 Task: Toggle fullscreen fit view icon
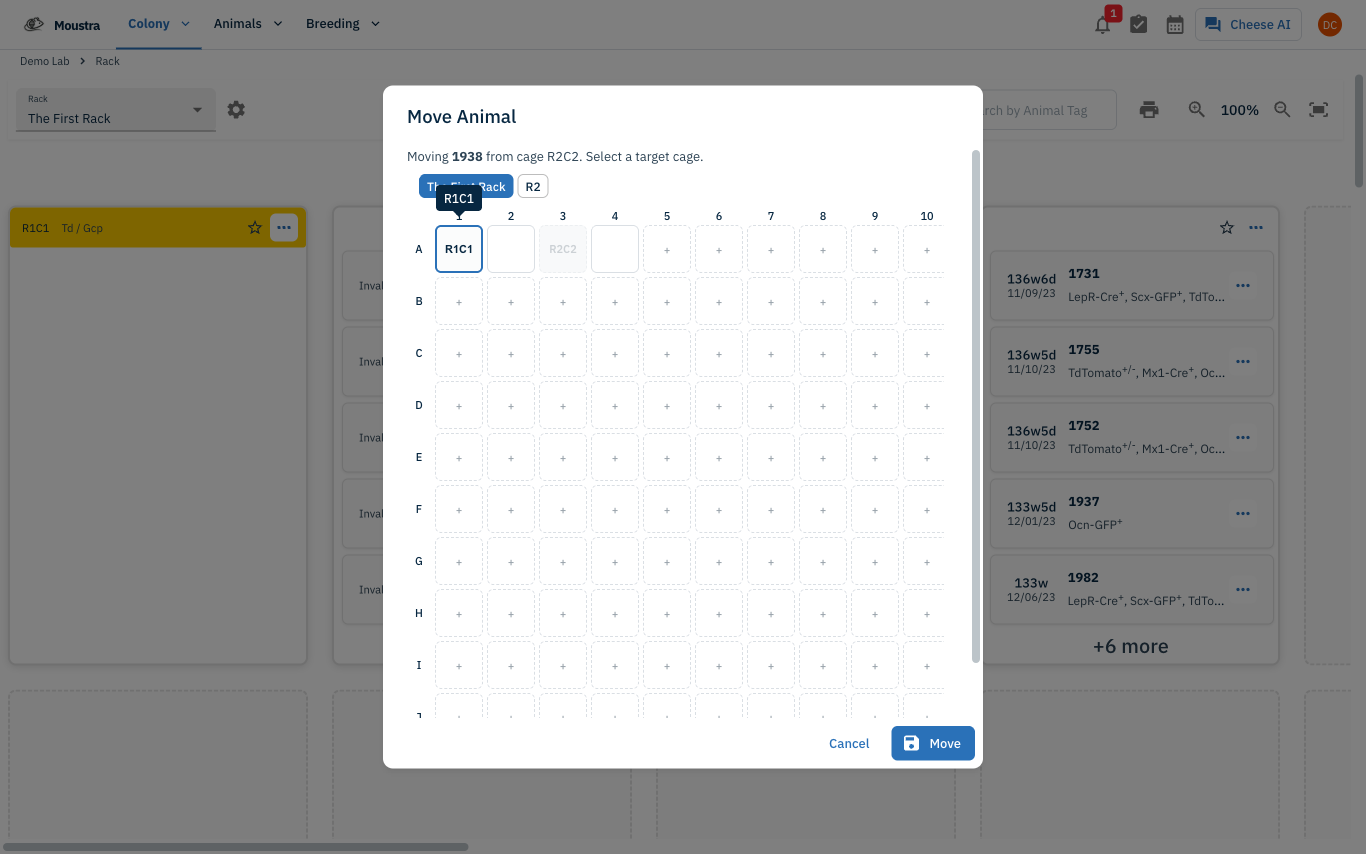click(x=1319, y=110)
